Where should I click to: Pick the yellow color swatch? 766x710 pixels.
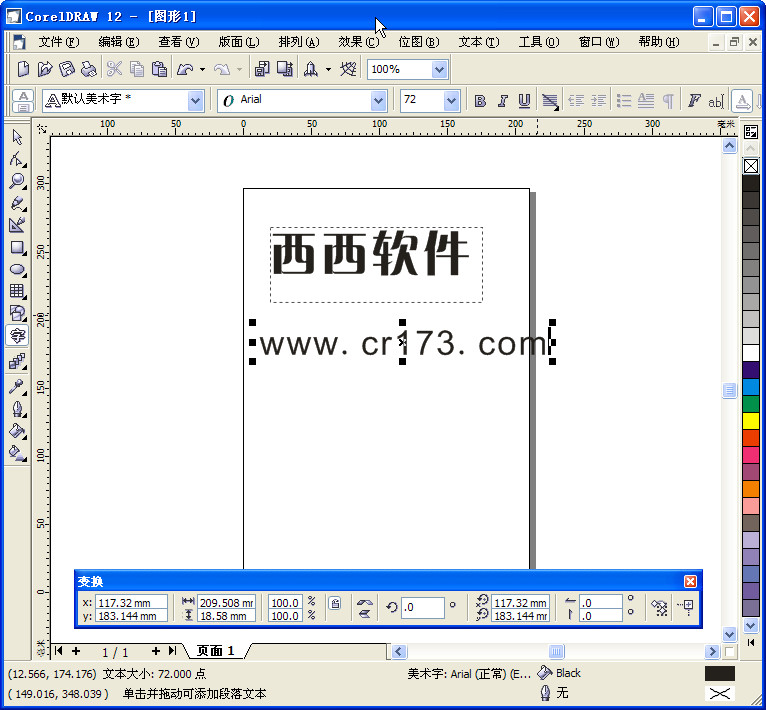point(751,421)
